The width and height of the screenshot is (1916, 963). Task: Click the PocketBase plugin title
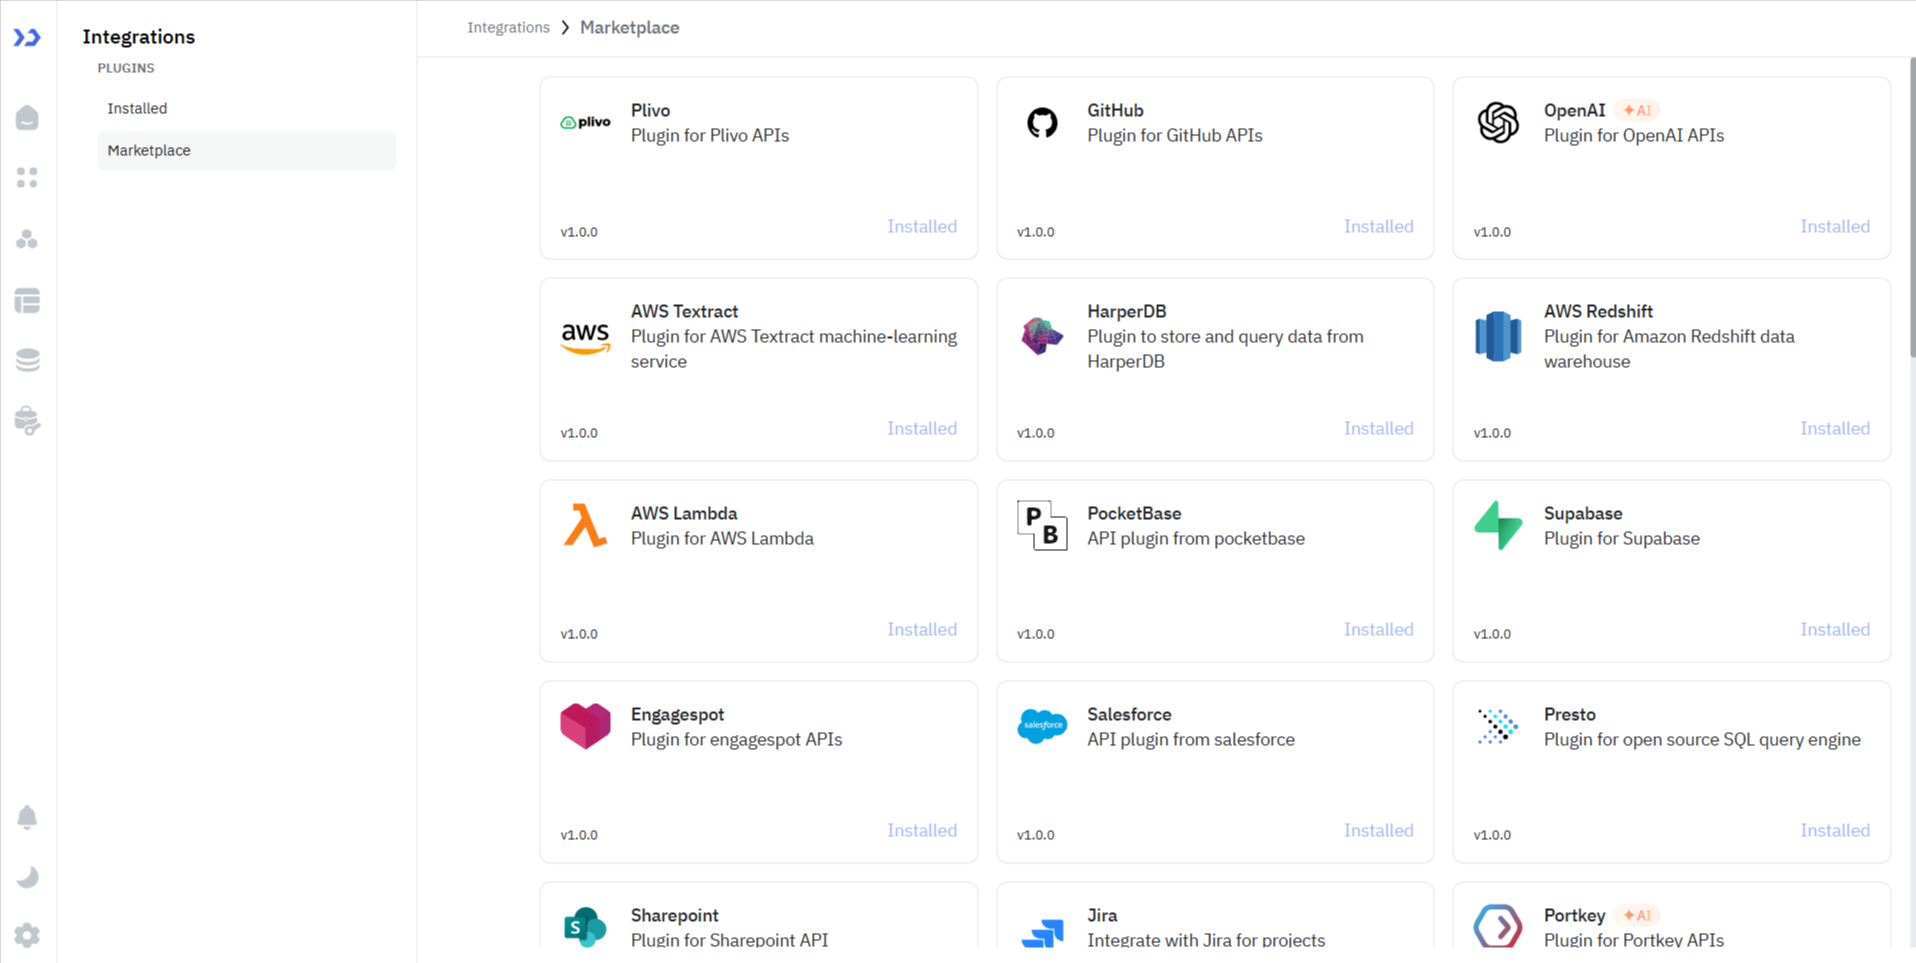click(1134, 513)
